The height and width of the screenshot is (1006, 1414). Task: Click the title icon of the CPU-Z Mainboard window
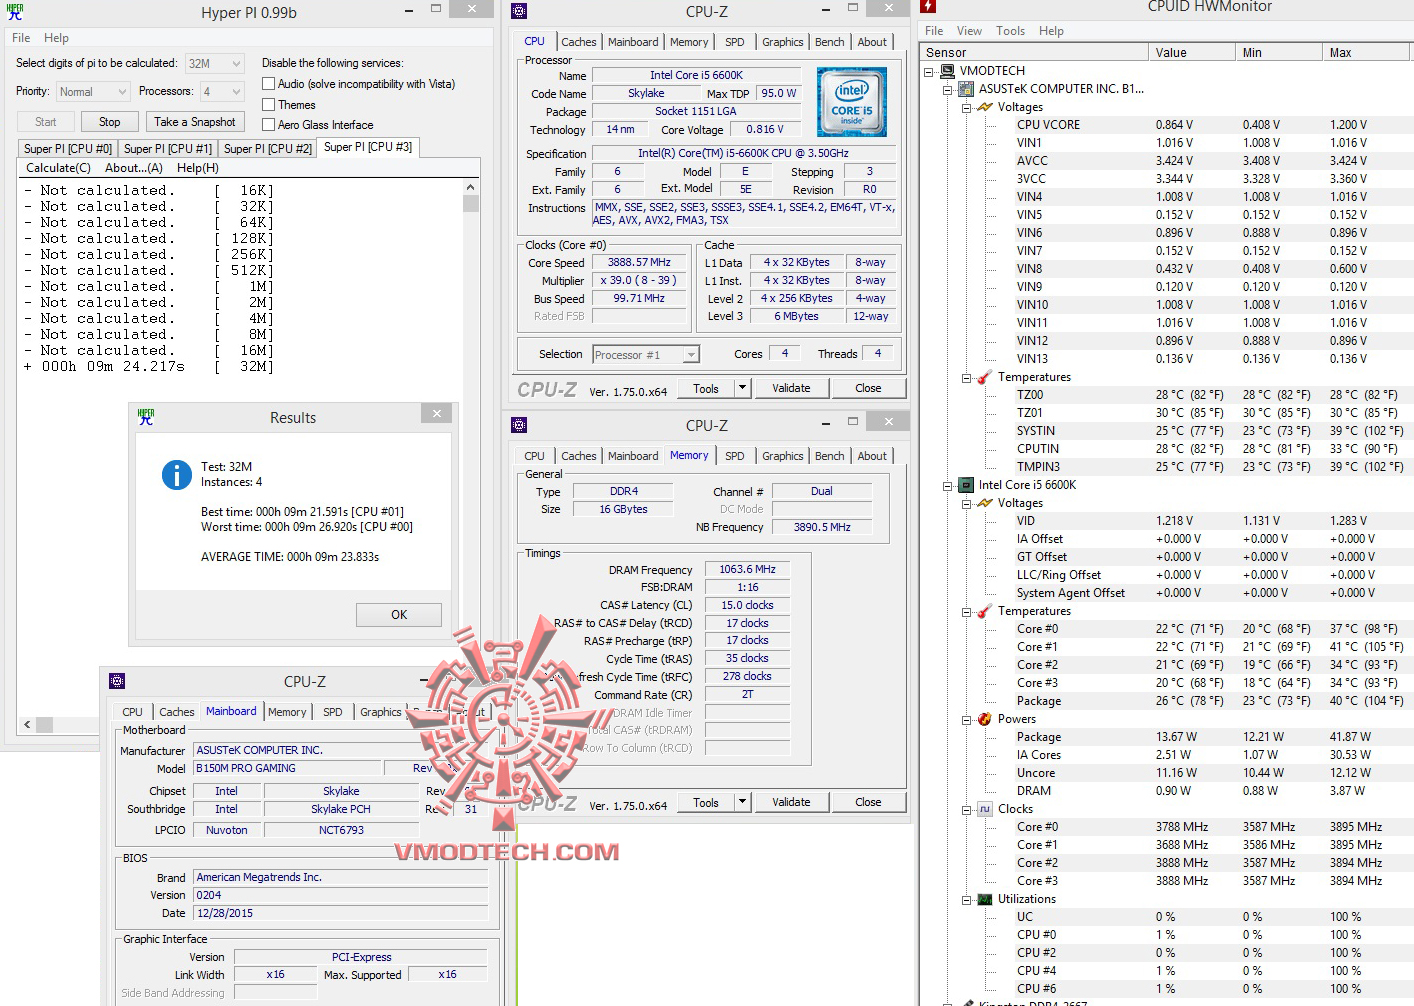[117, 681]
